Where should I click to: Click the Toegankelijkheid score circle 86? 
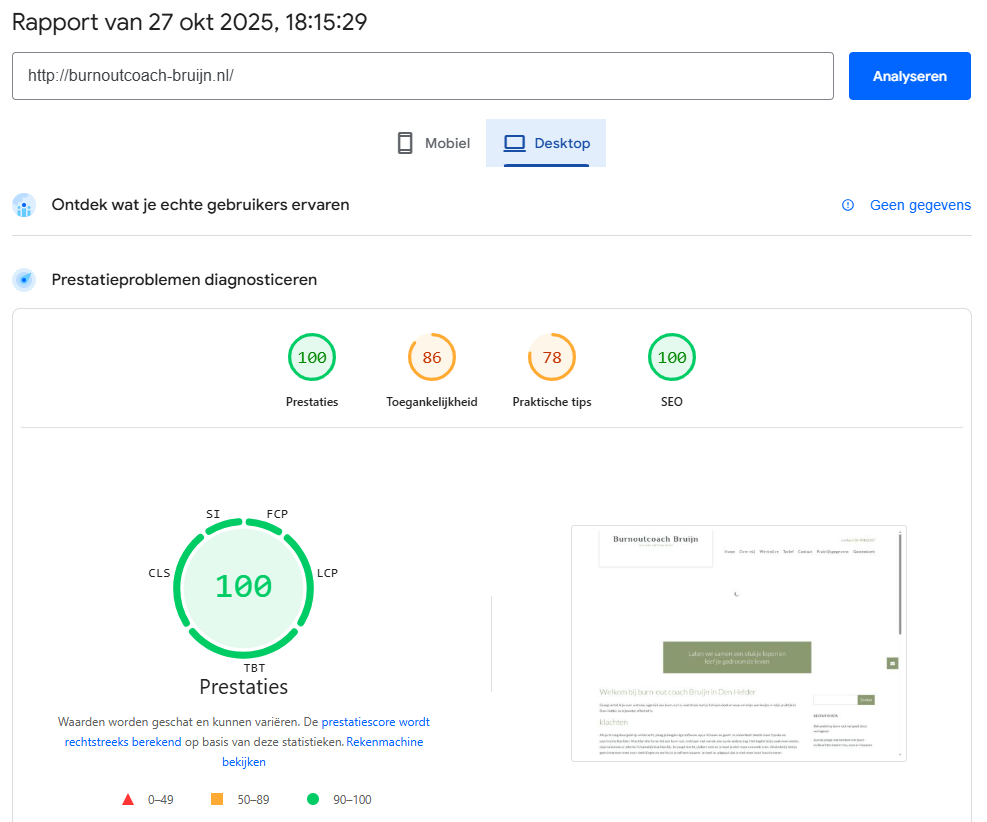[432, 358]
